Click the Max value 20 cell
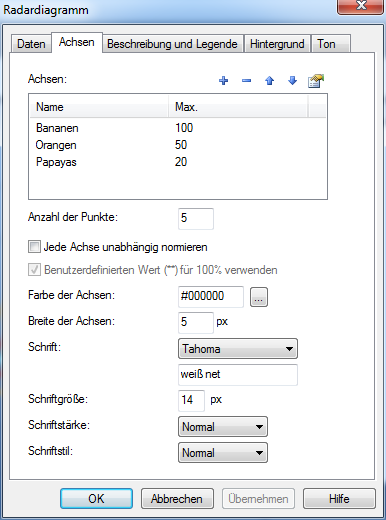The width and height of the screenshot is (386, 520). [x=181, y=162]
